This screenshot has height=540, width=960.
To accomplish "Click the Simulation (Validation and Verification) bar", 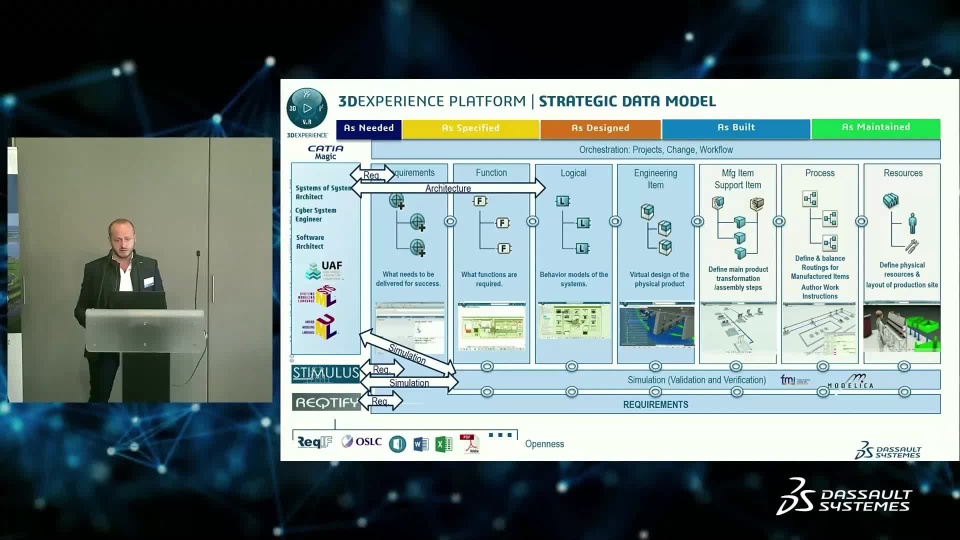I will (696, 380).
